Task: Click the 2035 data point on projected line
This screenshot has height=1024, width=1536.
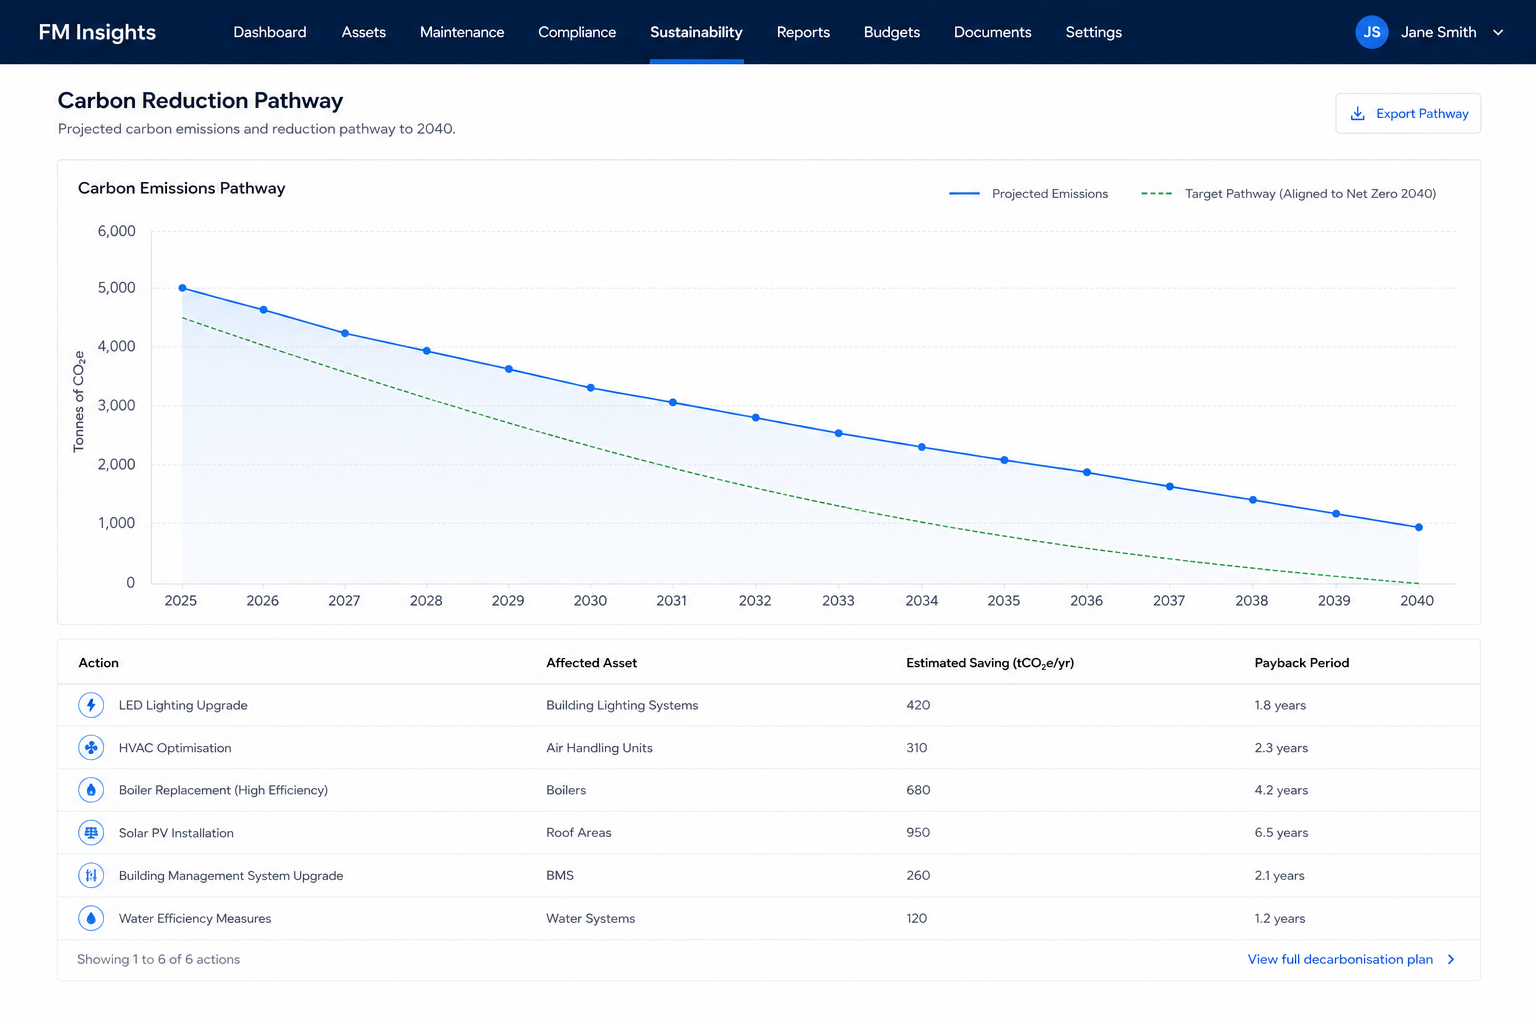Action: point(1005,460)
